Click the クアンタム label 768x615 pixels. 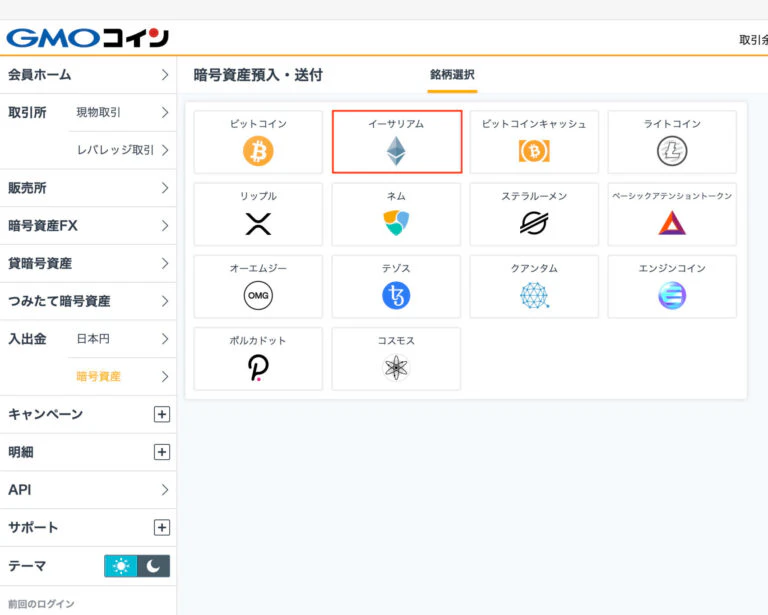[x=534, y=268]
